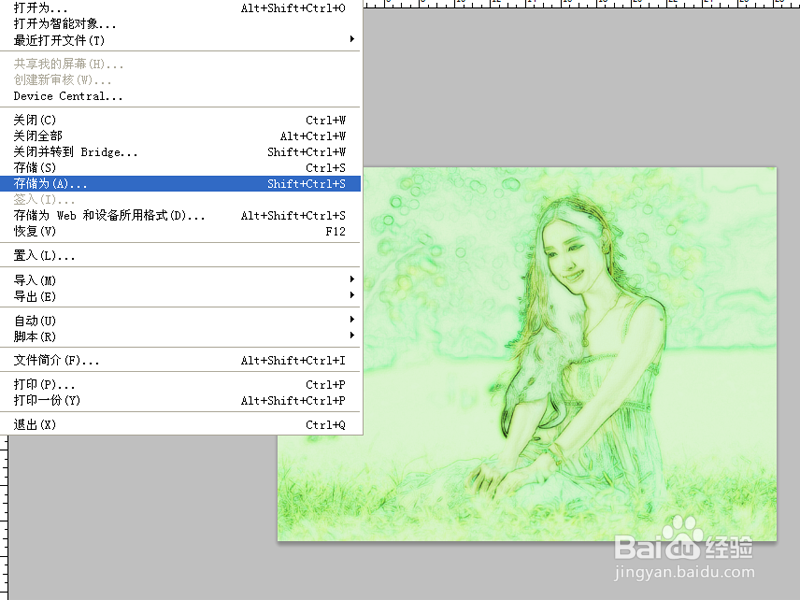
Task: Expand arrow beside 导入(M)
Action: point(352,279)
